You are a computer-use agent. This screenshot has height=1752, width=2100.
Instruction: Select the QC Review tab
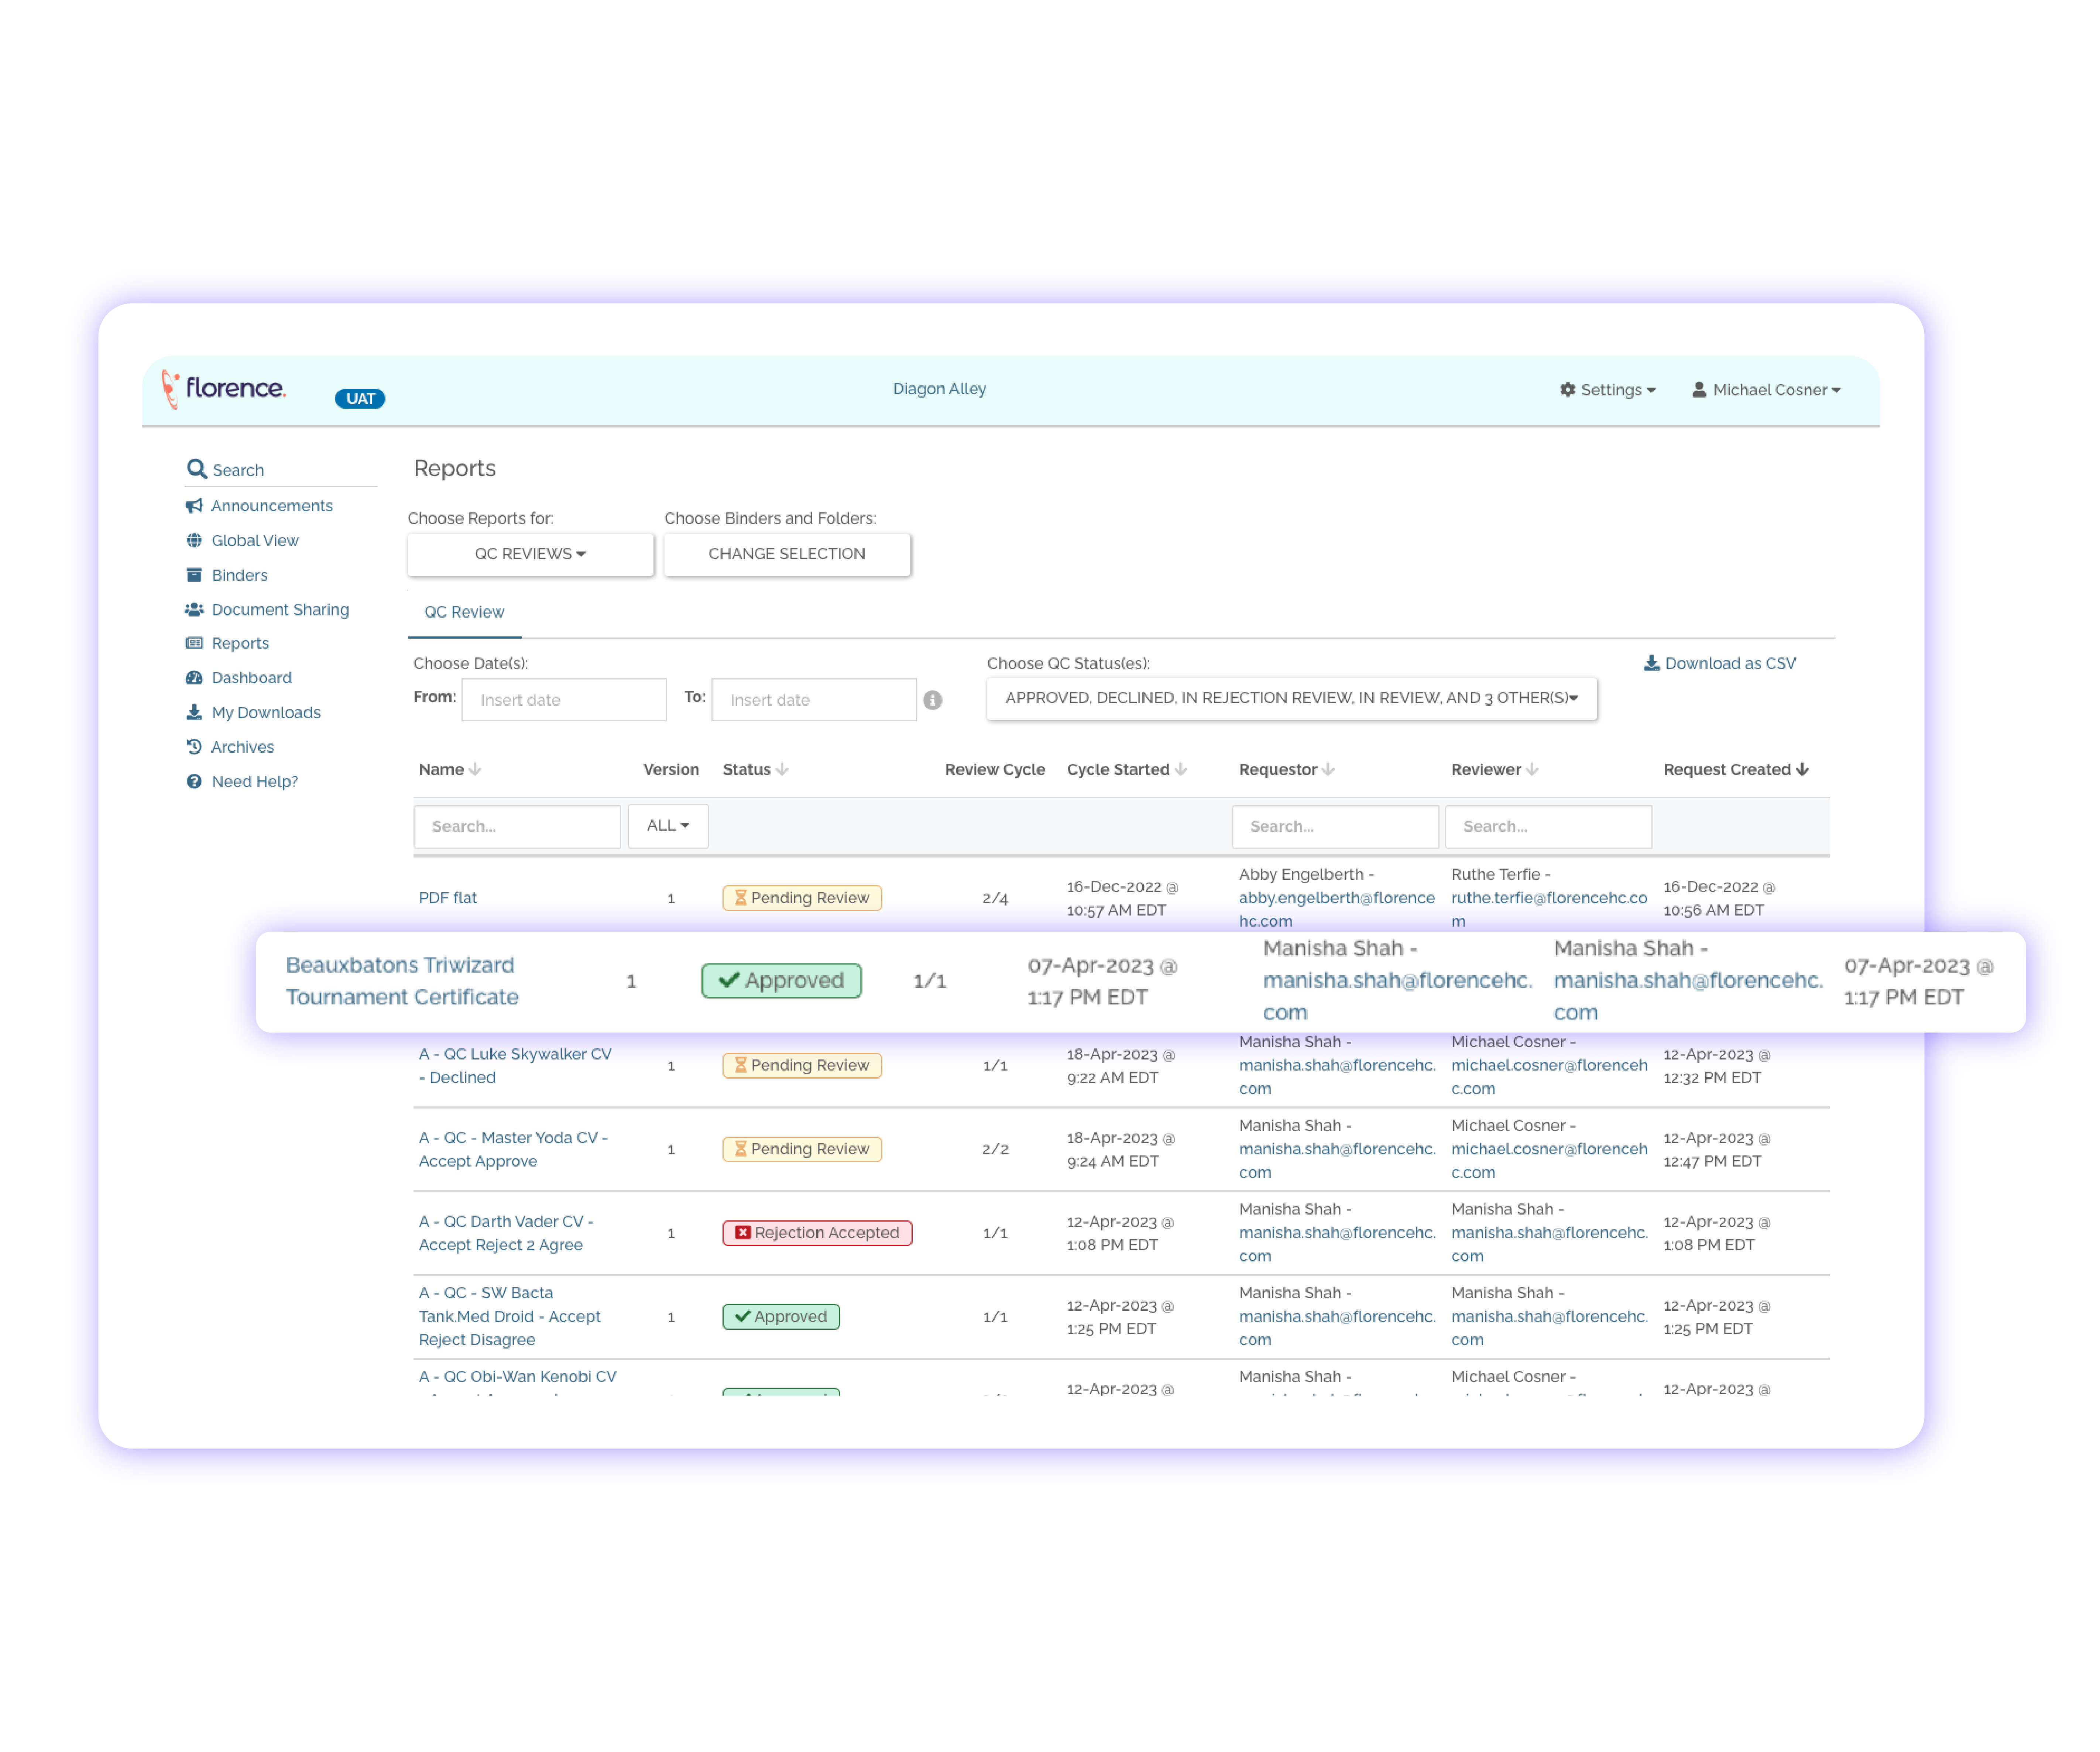tap(464, 612)
